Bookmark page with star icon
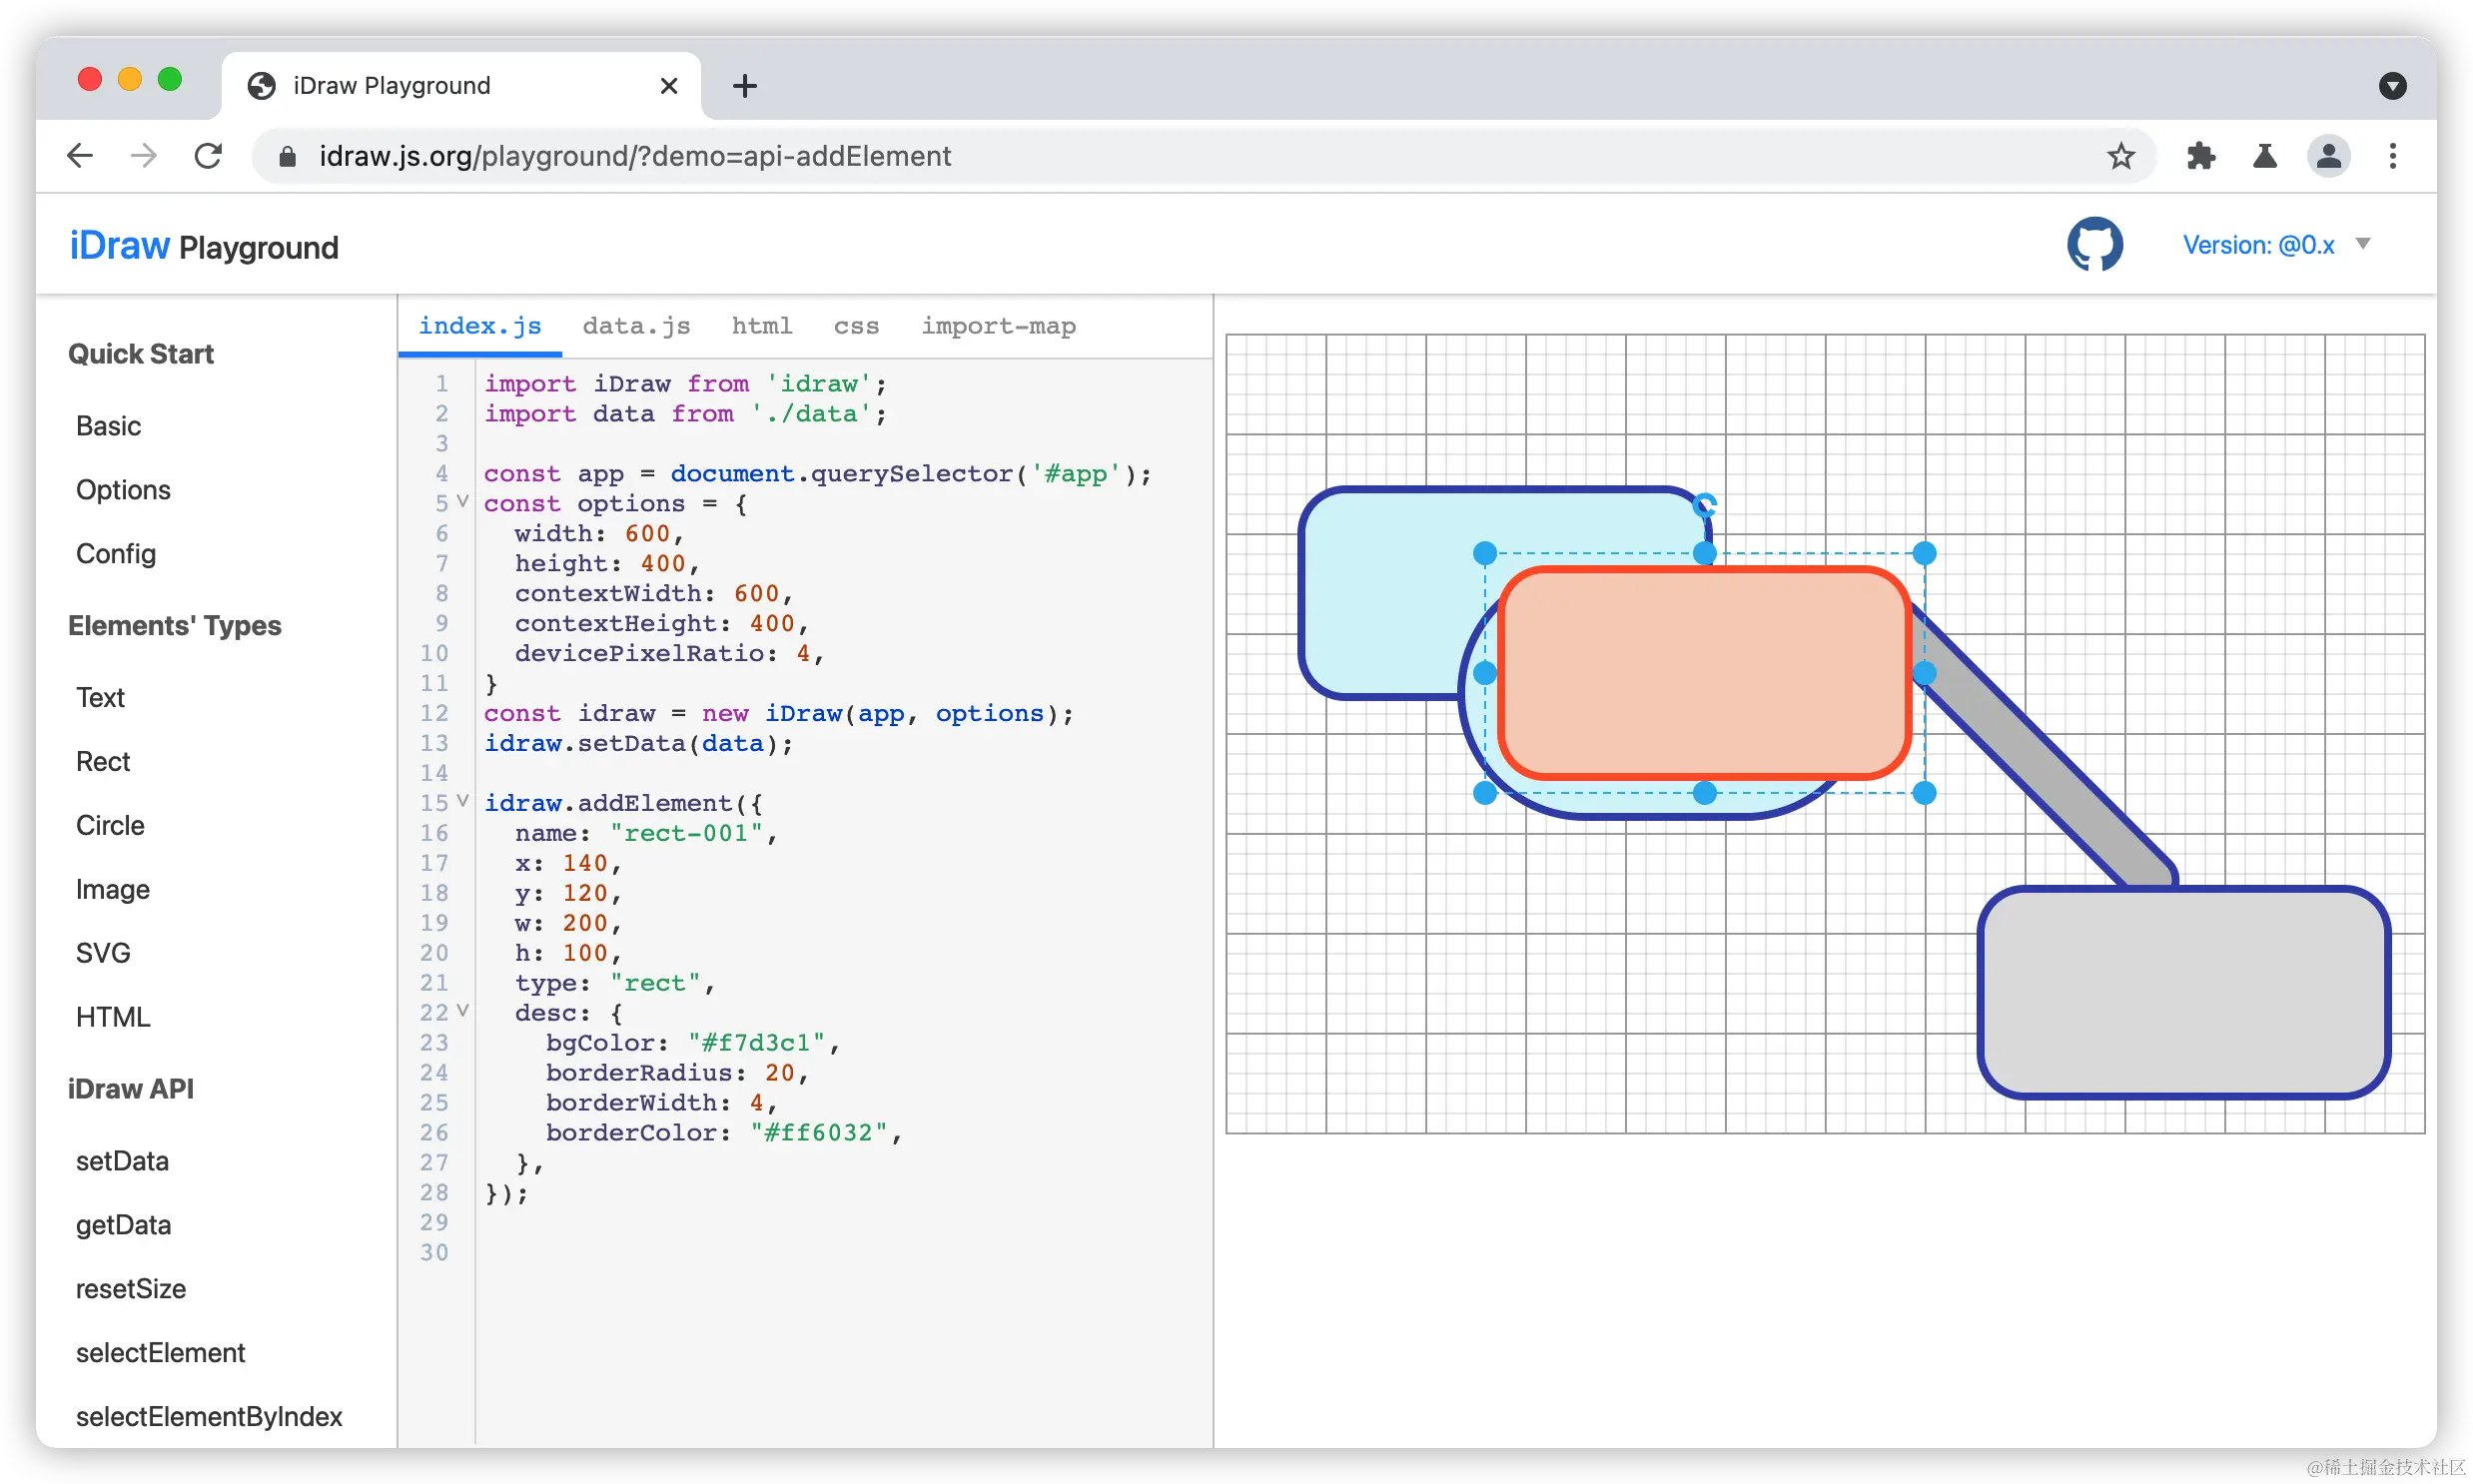The width and height of the screenshot is (2473, 1484). (x=2120, y=156)
